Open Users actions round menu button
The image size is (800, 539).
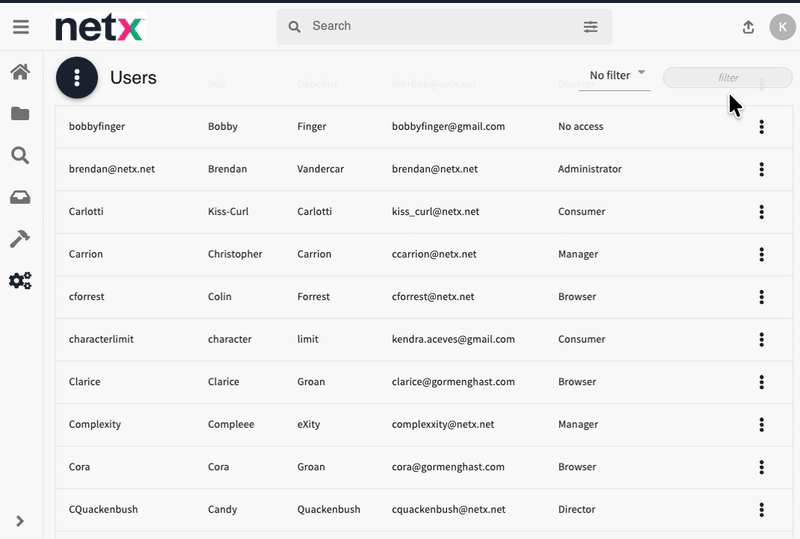click(77, 78)
